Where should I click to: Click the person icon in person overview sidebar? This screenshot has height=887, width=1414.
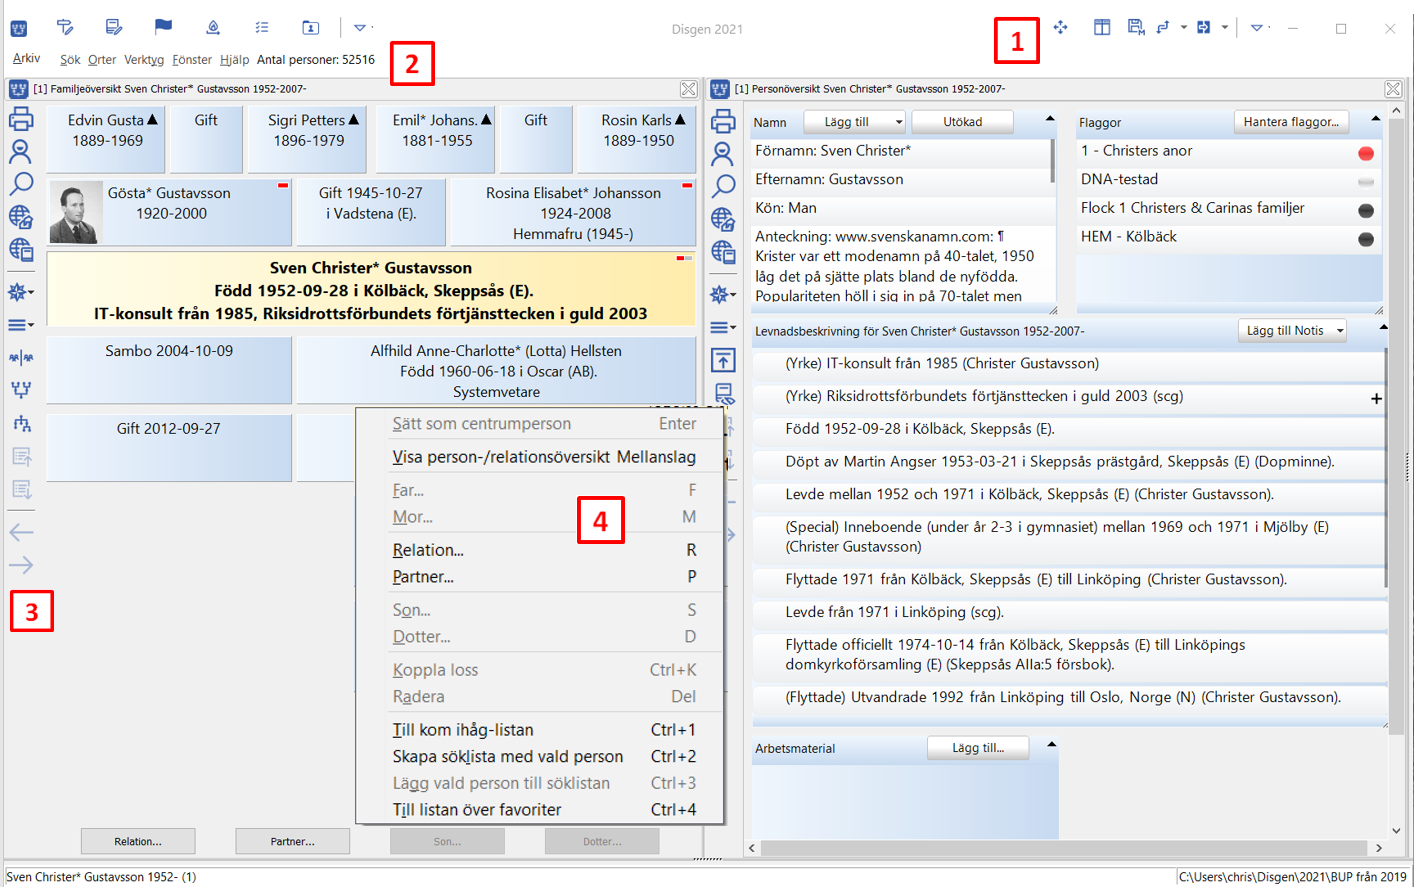722,153
